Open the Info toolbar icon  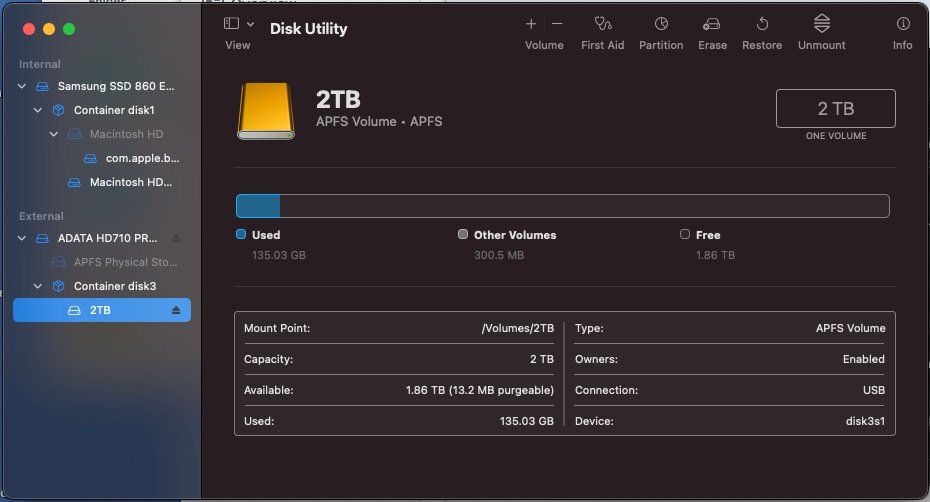coord(903,23)
